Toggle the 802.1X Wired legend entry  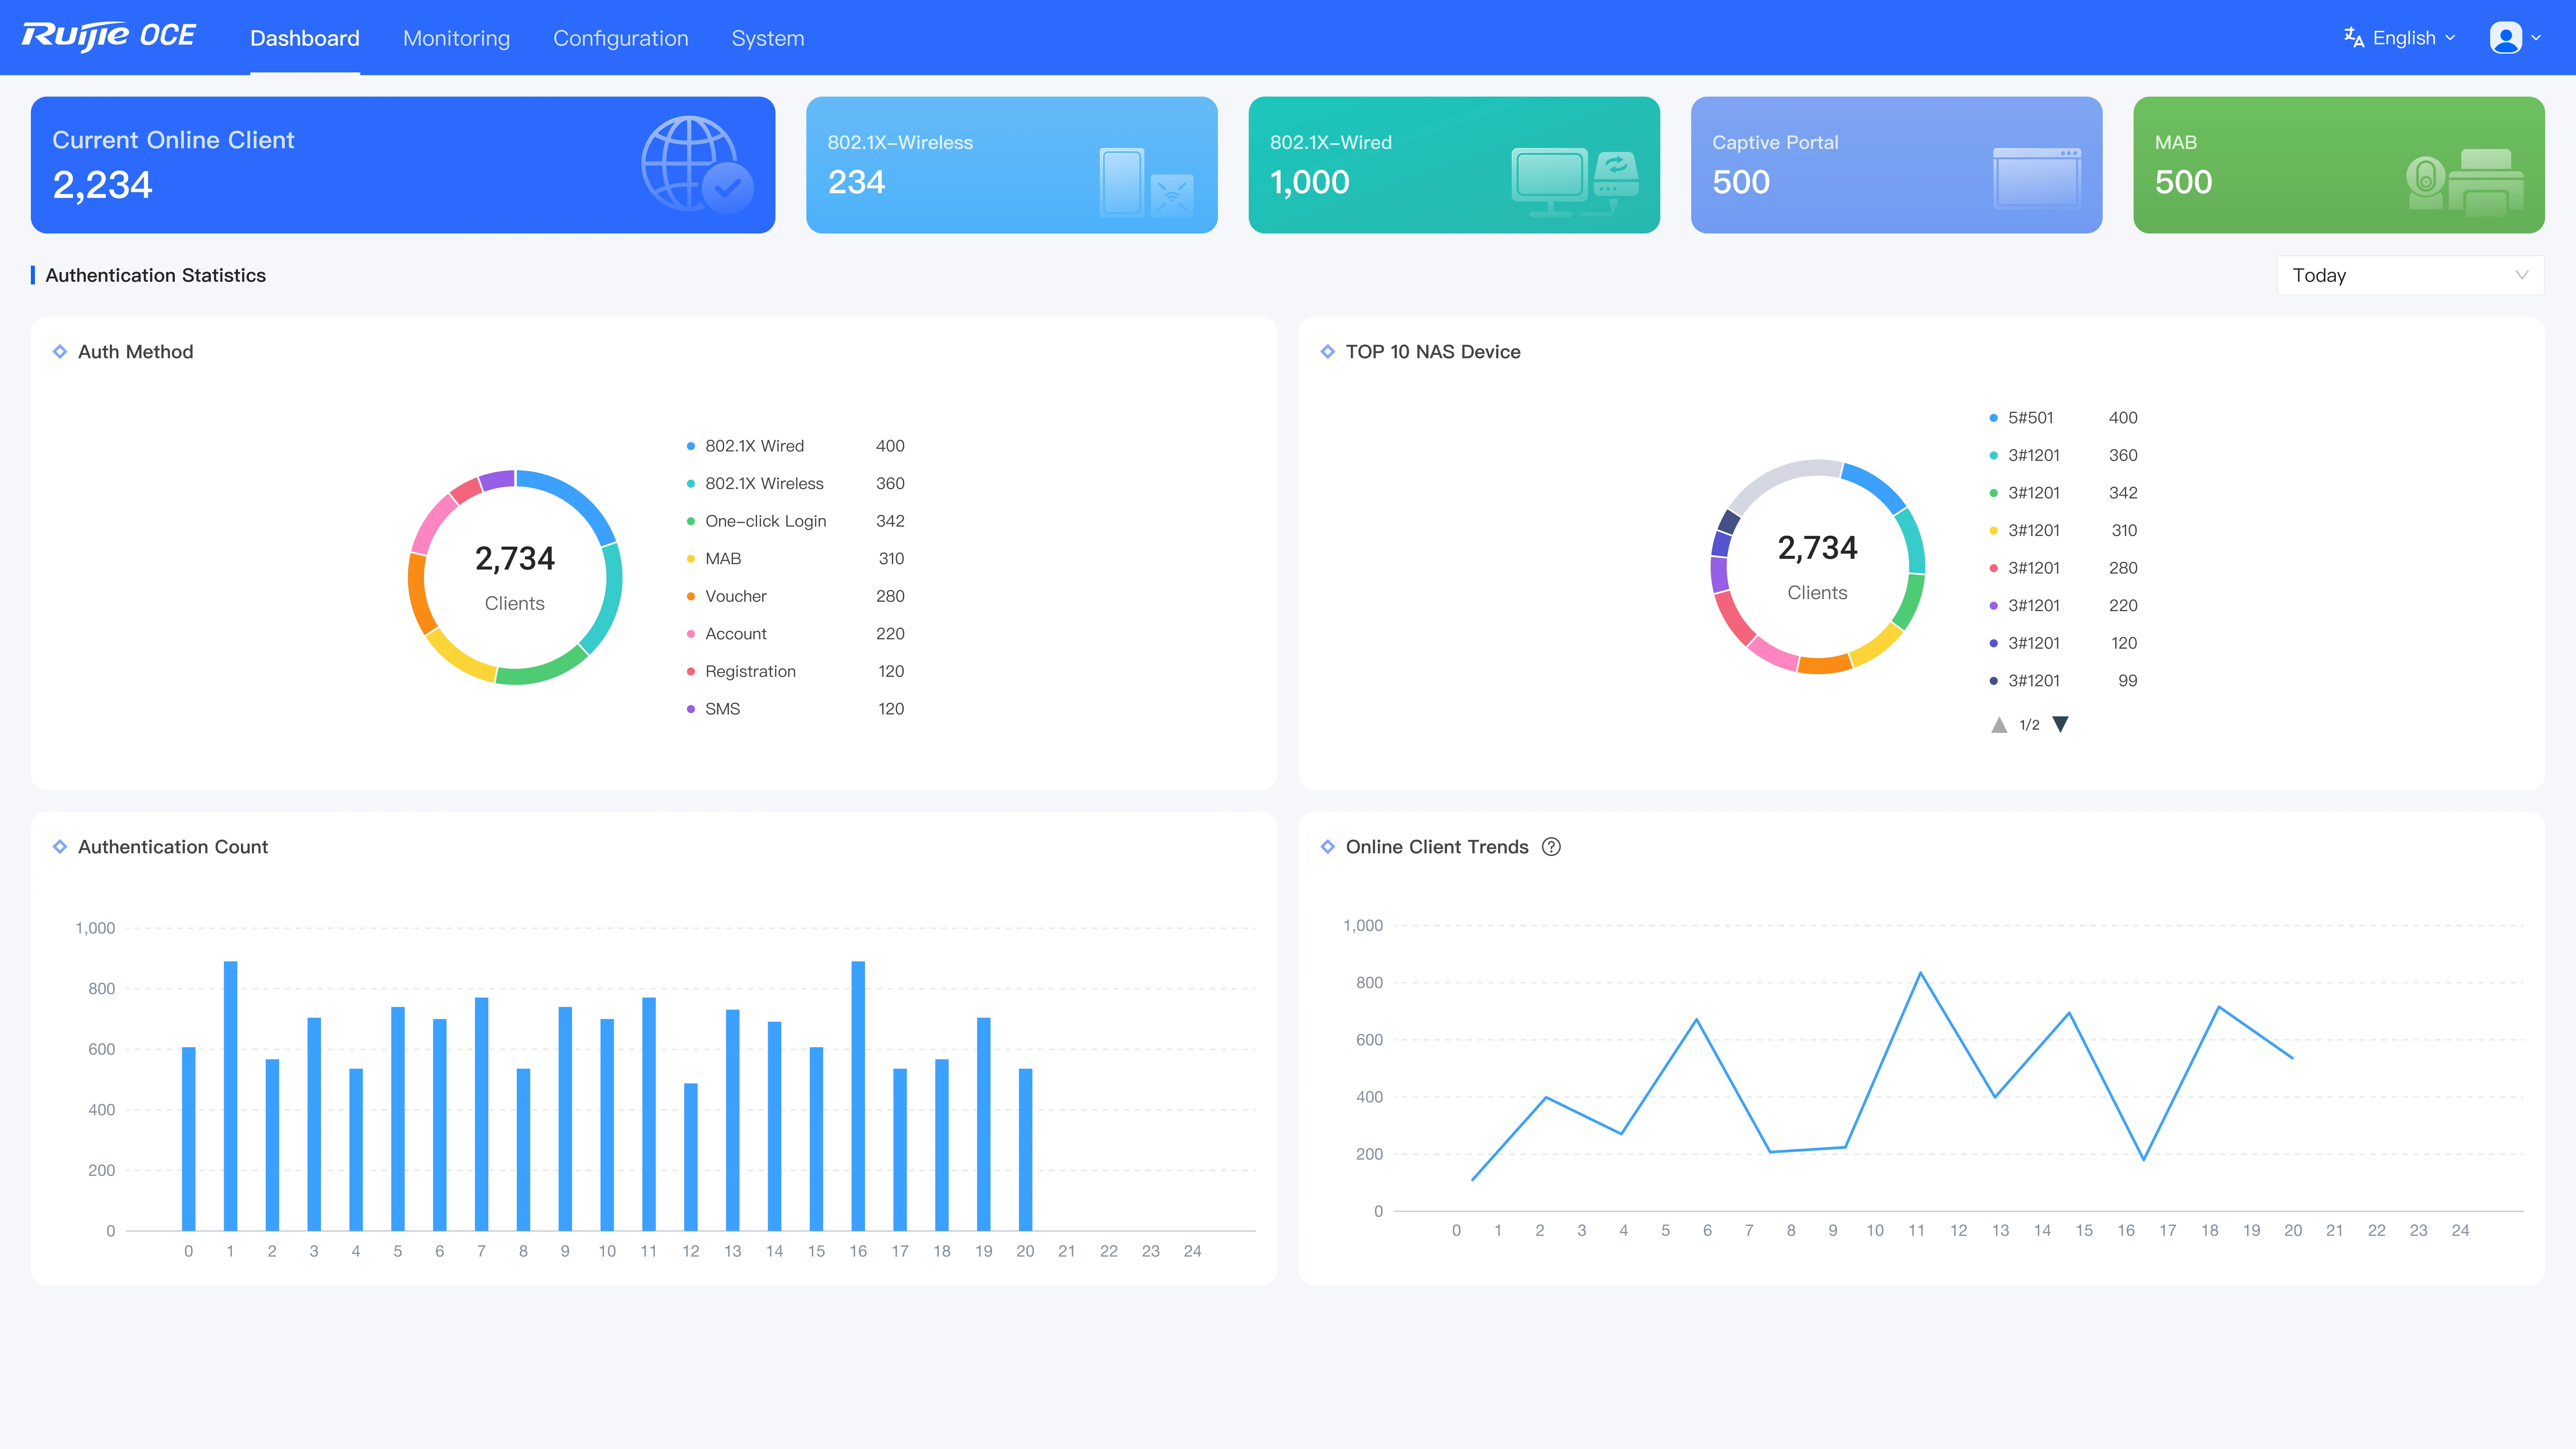click(795, 446)
